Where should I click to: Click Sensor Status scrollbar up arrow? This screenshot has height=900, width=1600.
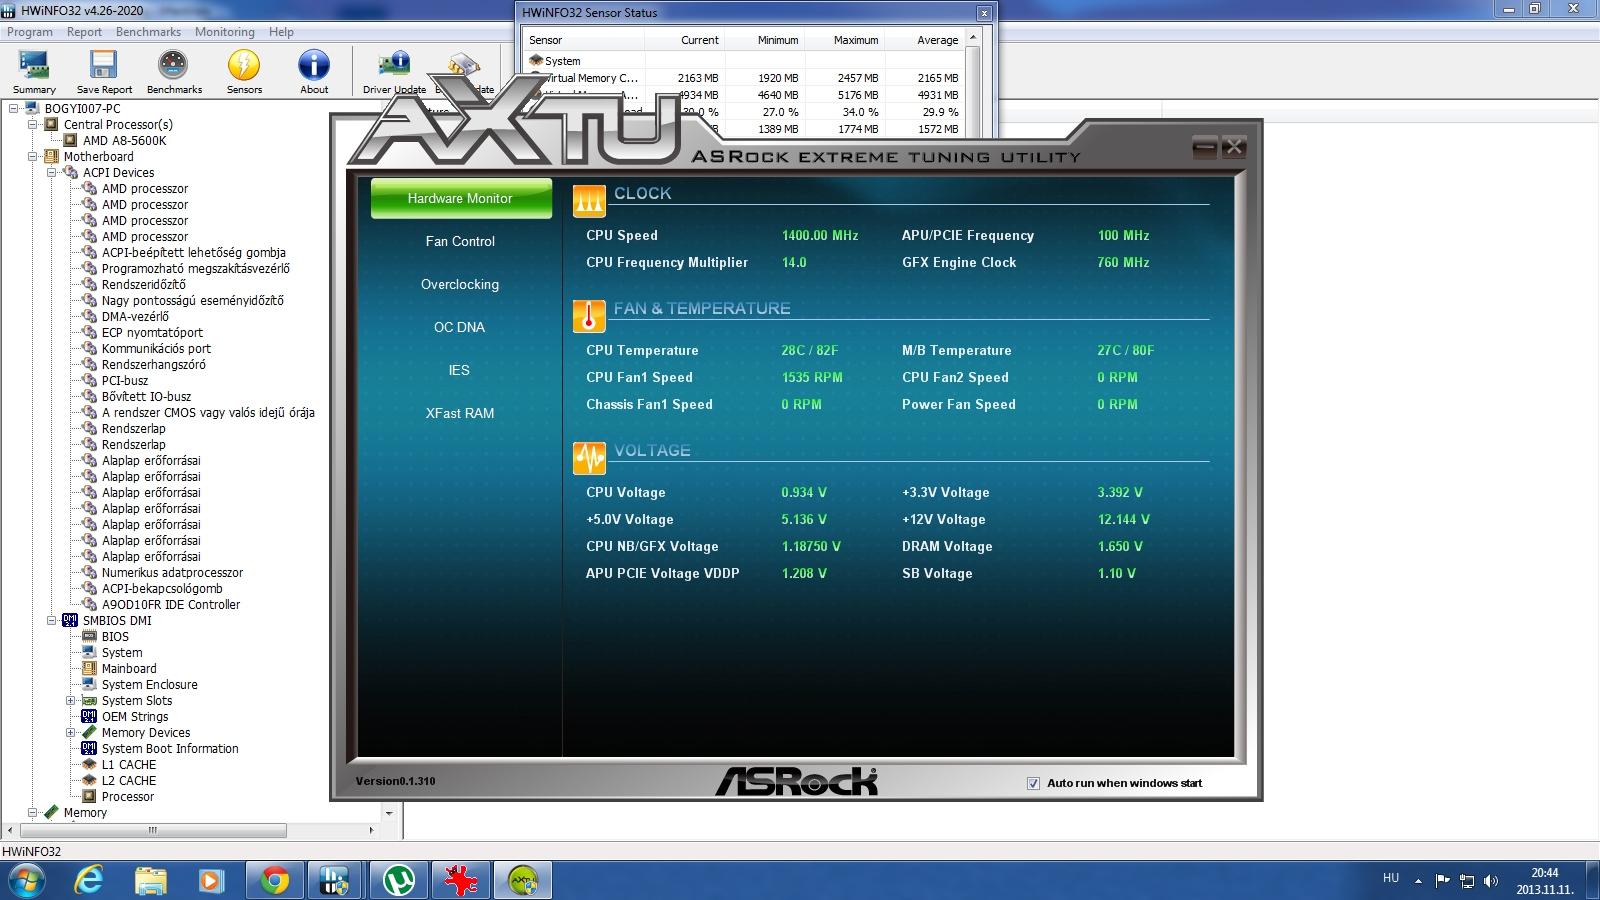pyautogui.click(x=974, y=37)
